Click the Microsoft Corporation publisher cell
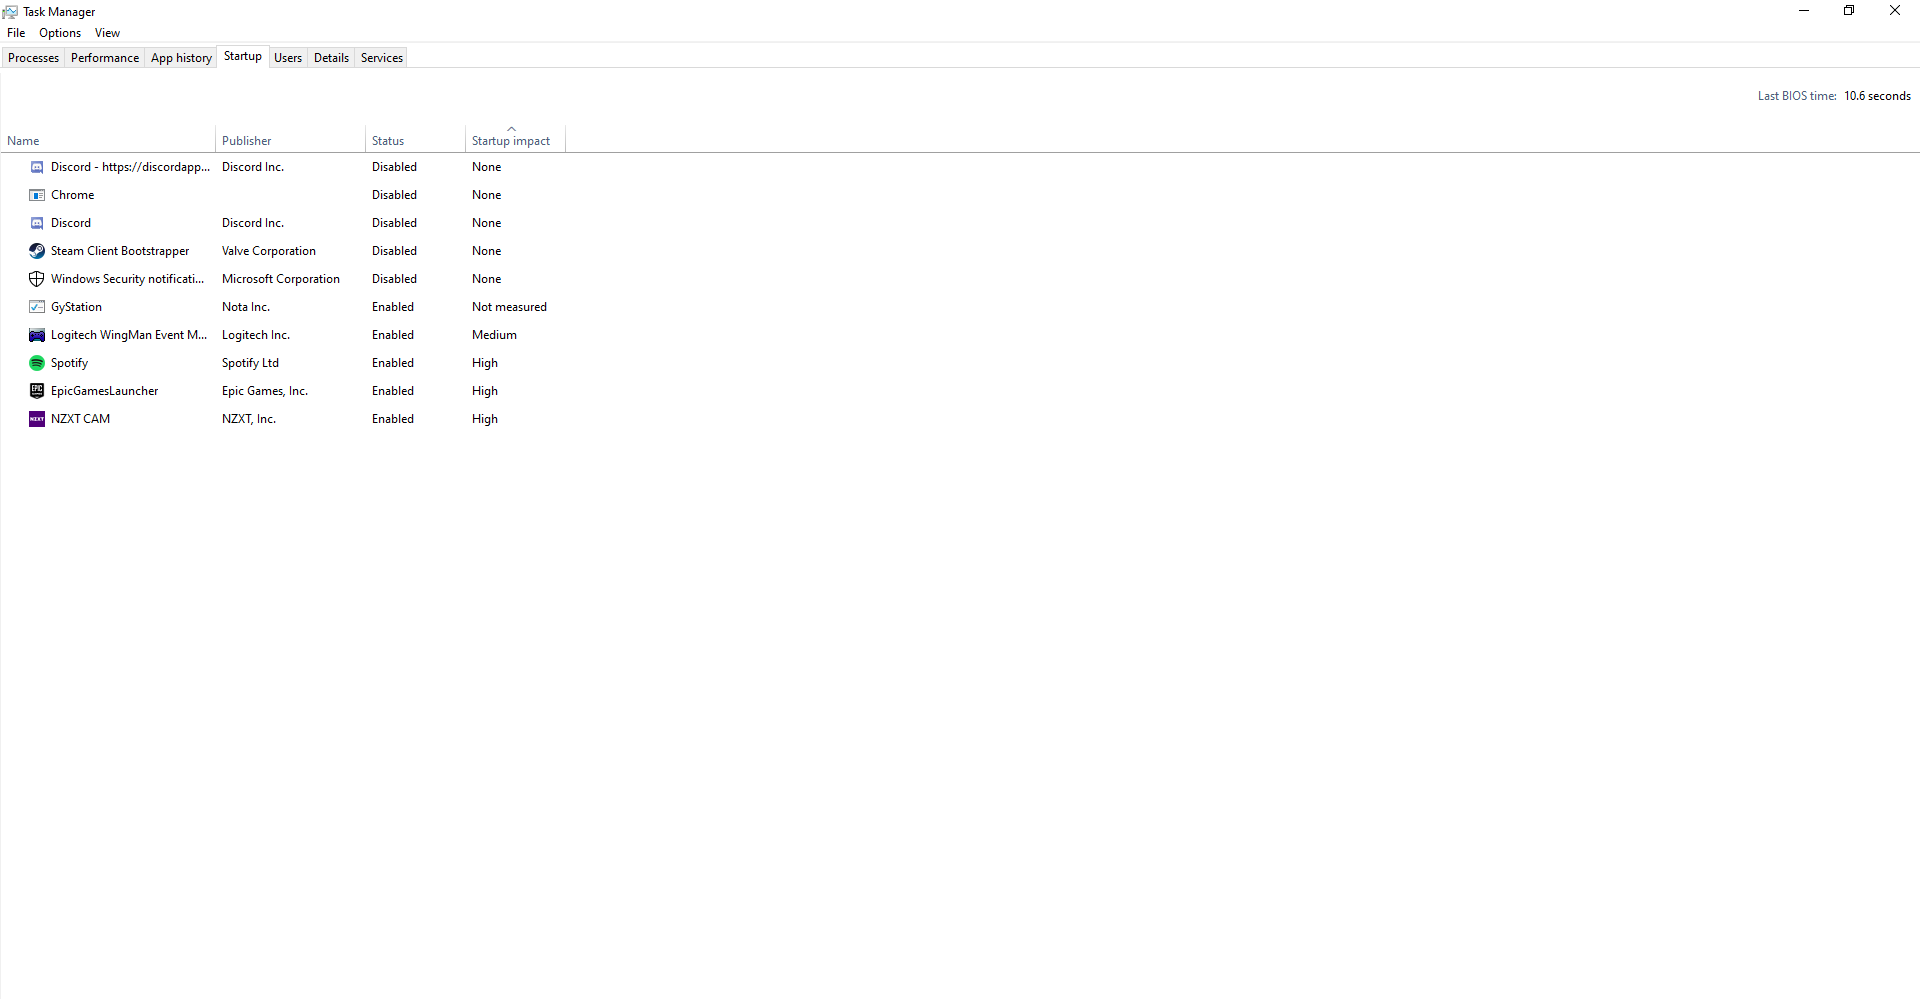This screenshot has height=999, width=1920. (x=281, y=279)
